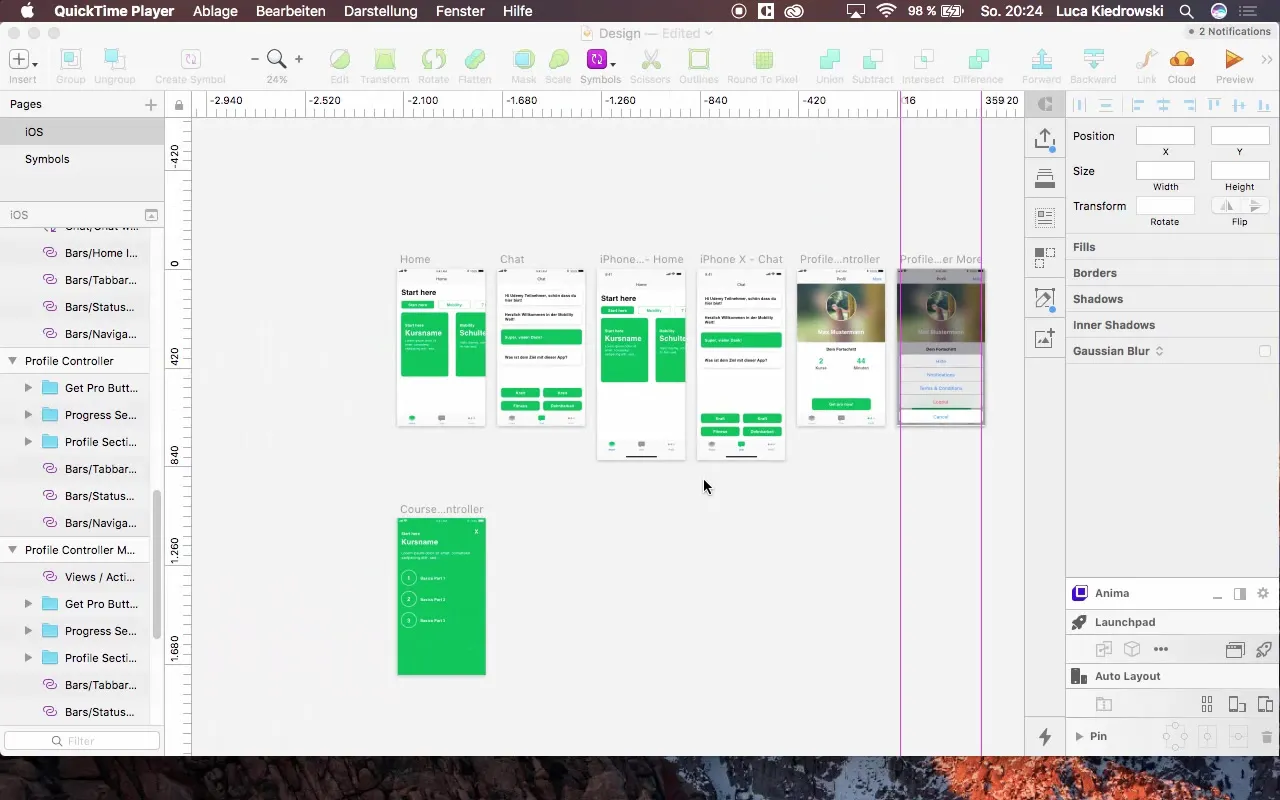Select the Scissors tool
Viewport: 1280px width, 800px height.
click(650, 60)
